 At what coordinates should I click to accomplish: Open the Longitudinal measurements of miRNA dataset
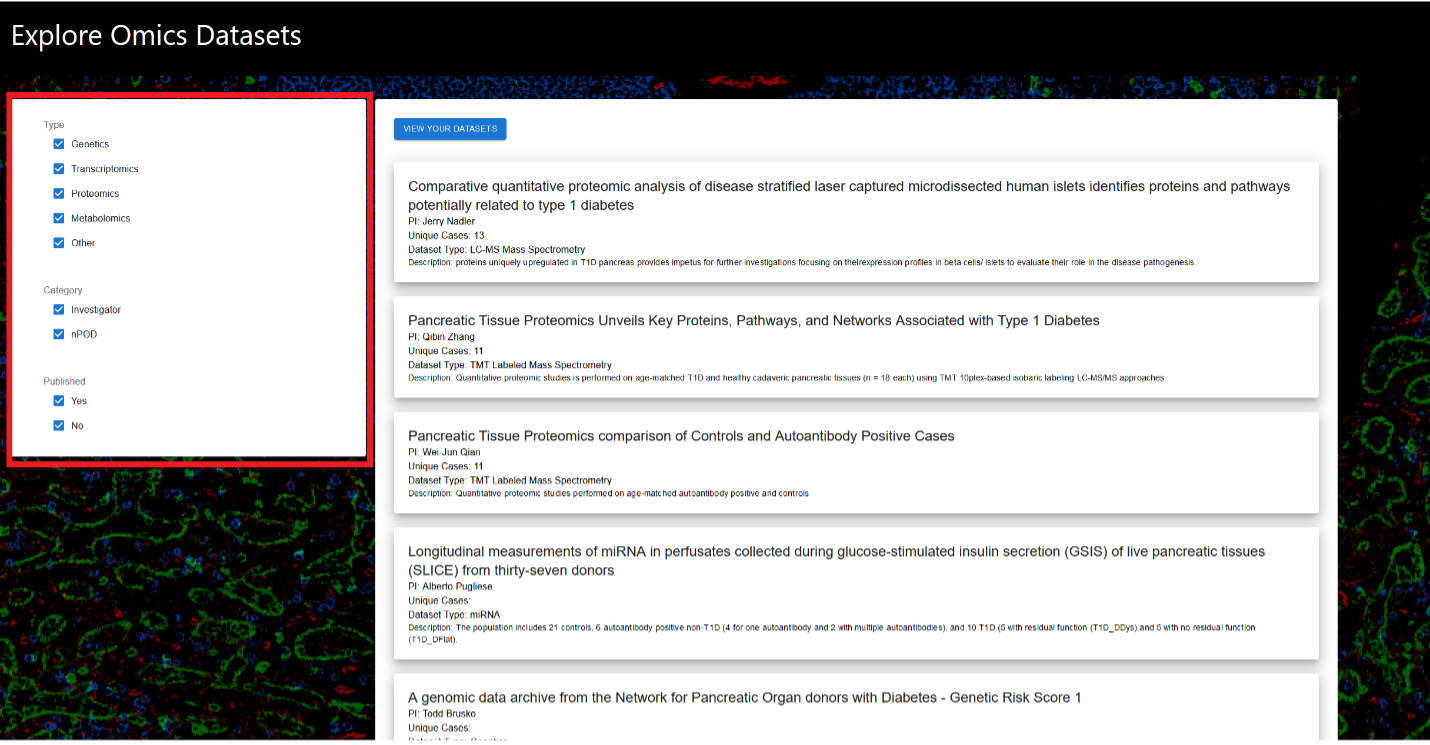(836, 560)
